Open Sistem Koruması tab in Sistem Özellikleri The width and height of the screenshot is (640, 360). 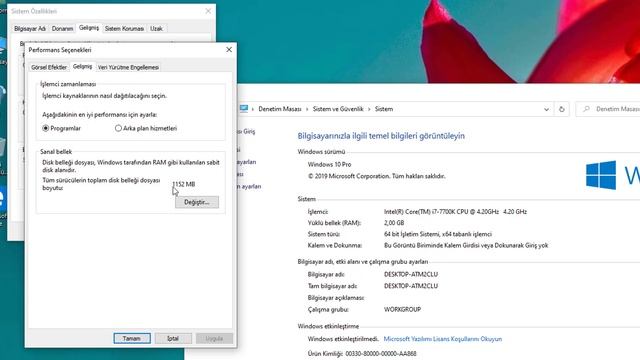(x=124, y=29)
